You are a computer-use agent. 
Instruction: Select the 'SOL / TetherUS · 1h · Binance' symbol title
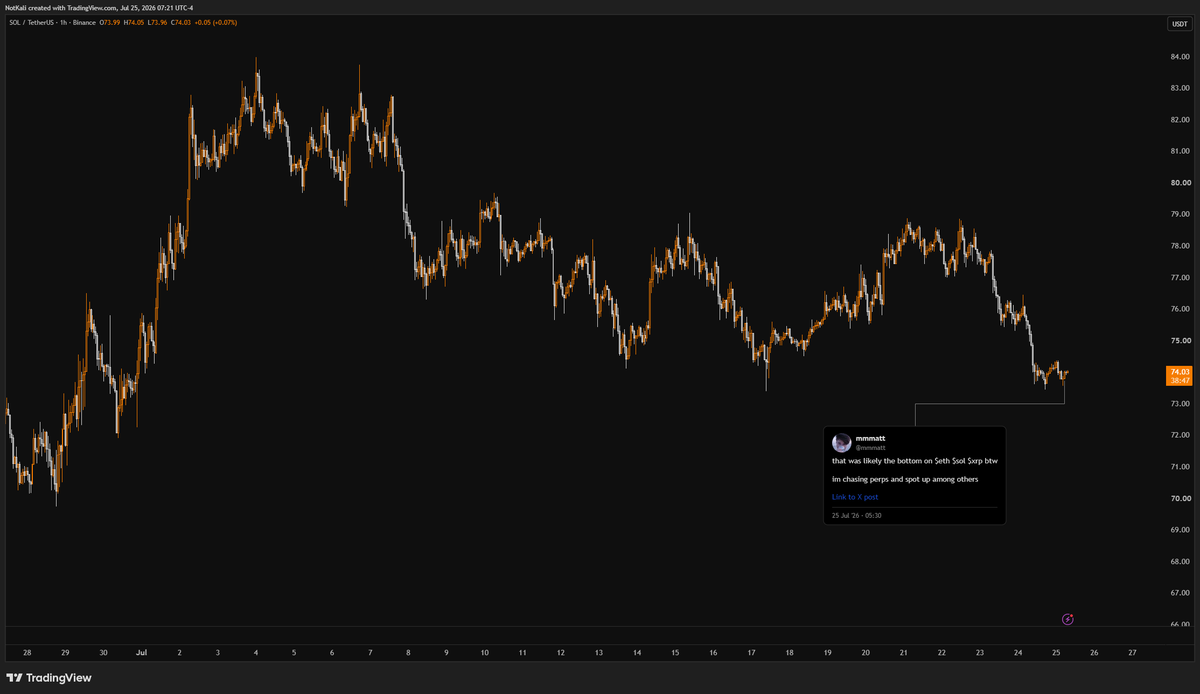52,22
